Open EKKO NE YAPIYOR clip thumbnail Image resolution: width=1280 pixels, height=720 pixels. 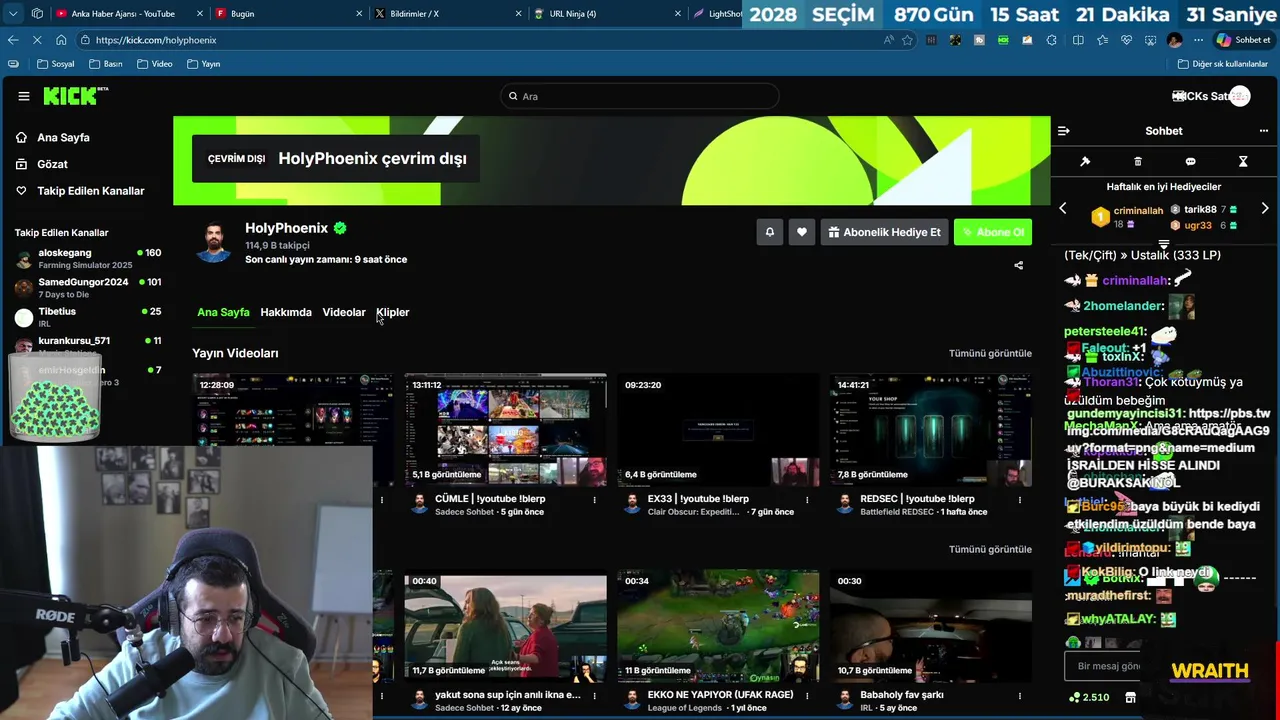pyautogui.click(x=718, y=626)
